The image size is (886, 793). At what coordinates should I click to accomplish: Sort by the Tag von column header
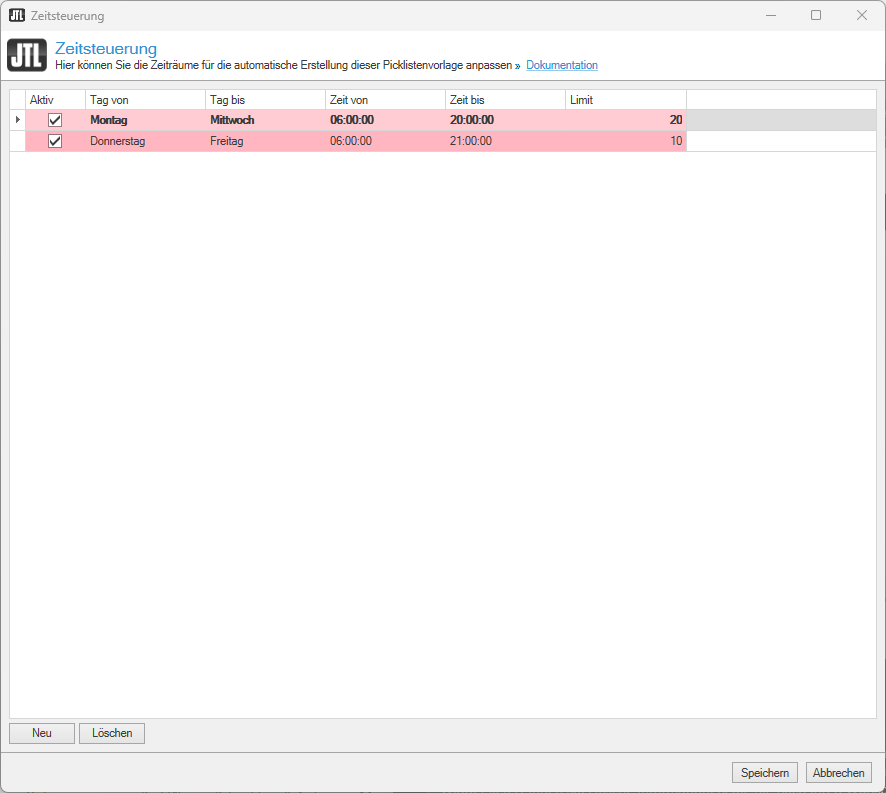pyautogui.click(x=145, y=100)
